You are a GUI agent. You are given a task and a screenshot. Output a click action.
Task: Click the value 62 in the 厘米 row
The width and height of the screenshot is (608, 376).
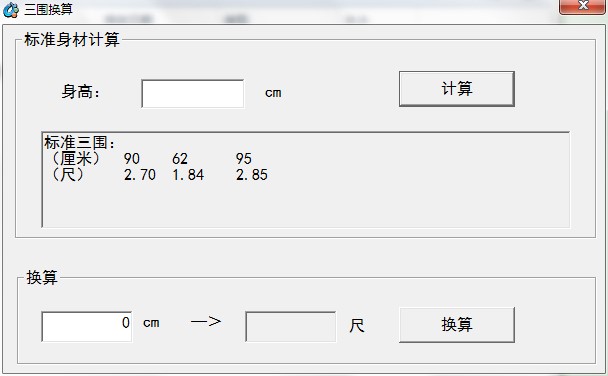coord(180,159)
